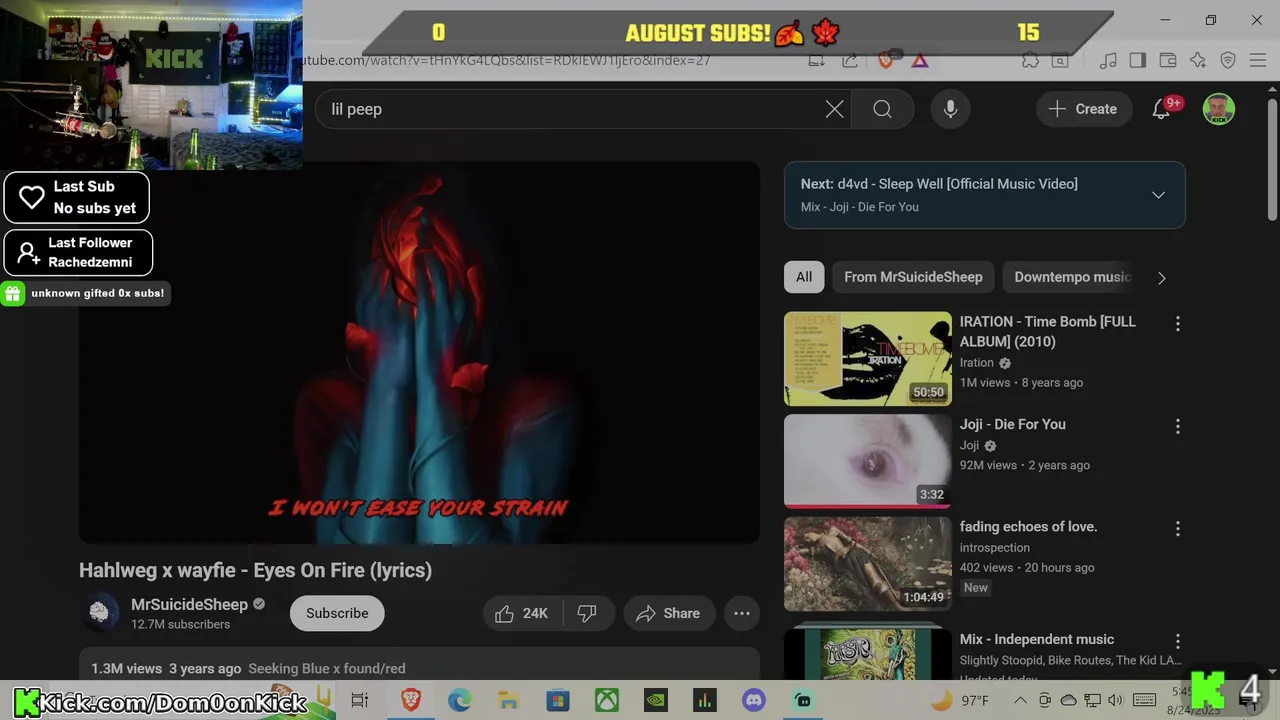Image resolution: width=1280 pixels, height=720 pixels.
Task: Select the All filter chip
Action: click(804, 277)
